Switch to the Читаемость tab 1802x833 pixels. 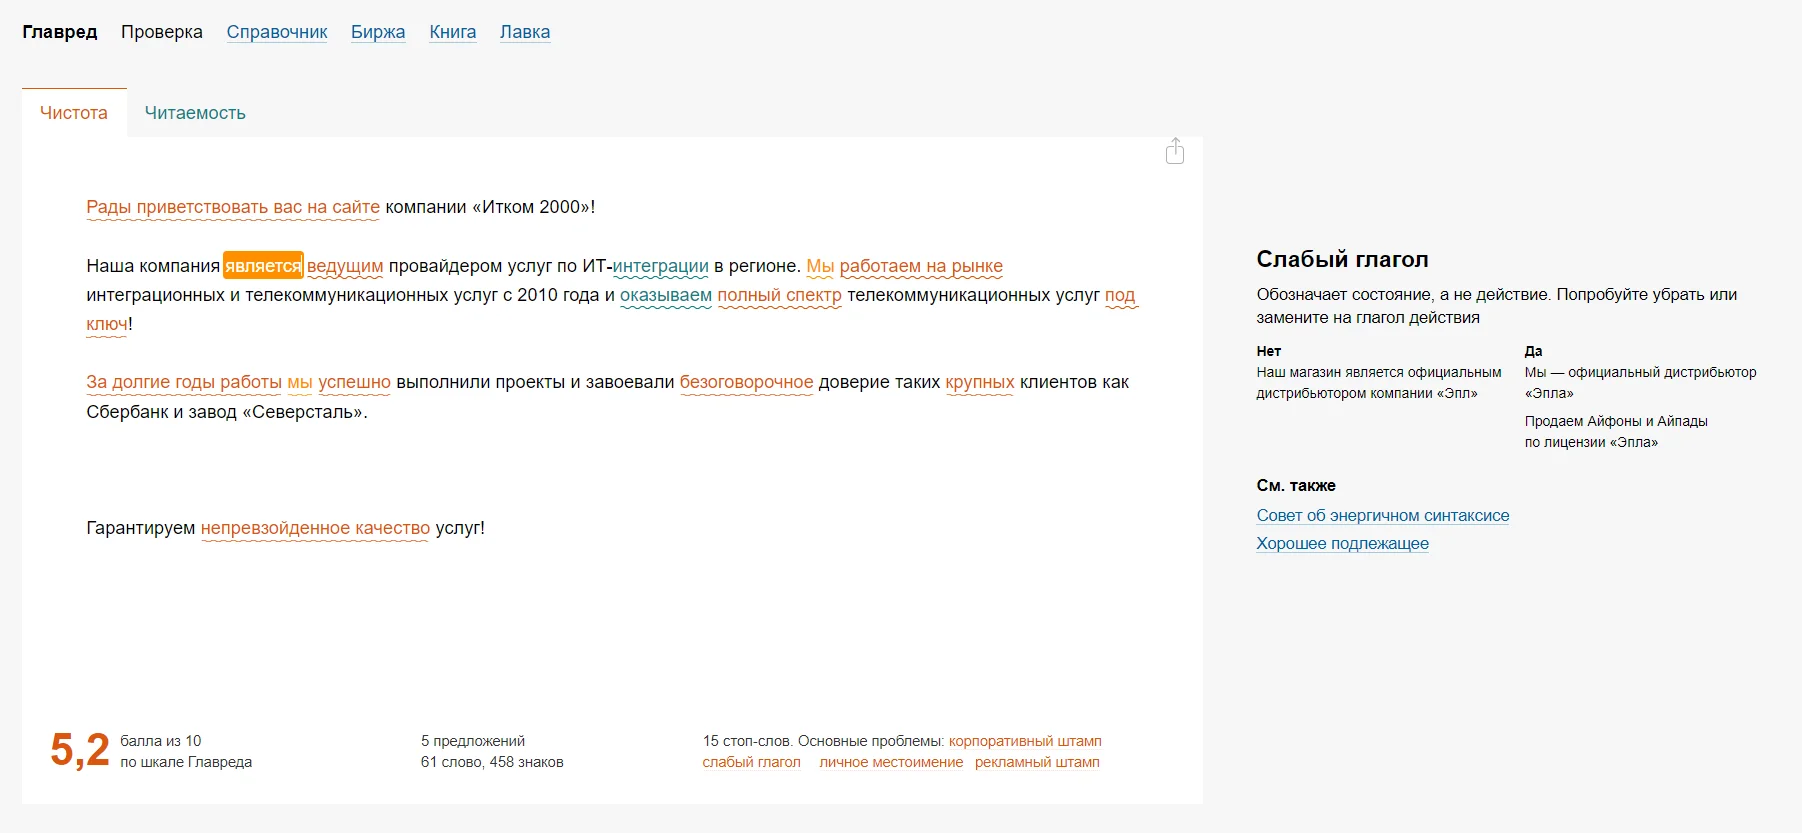pos(195,113)
